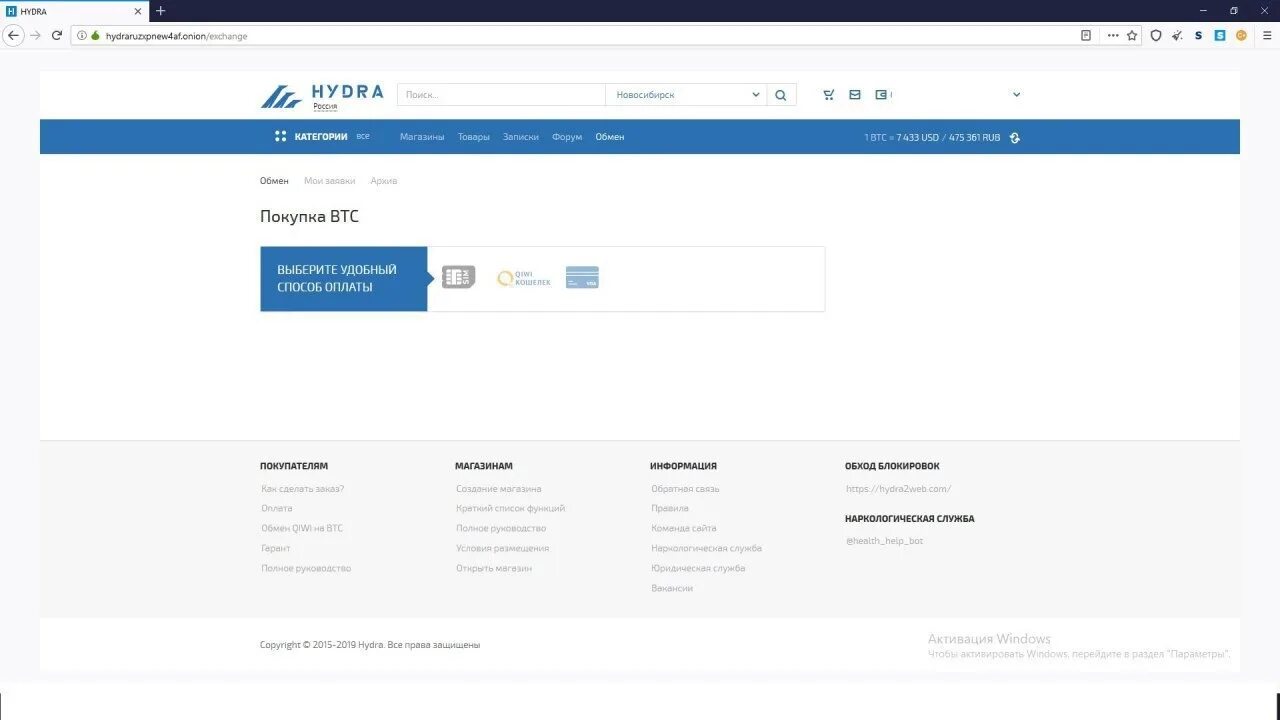
Task: Click the shield security level icon
Action: [x=1156, y=35]
